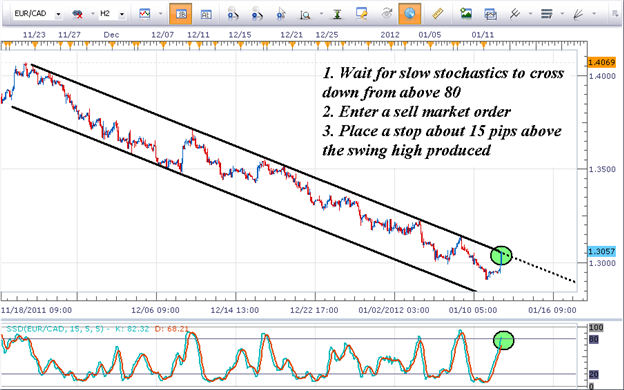Select the cursor pointer tool icon
Viewport: 624px width, 390px height.
(x=281, y=14)
